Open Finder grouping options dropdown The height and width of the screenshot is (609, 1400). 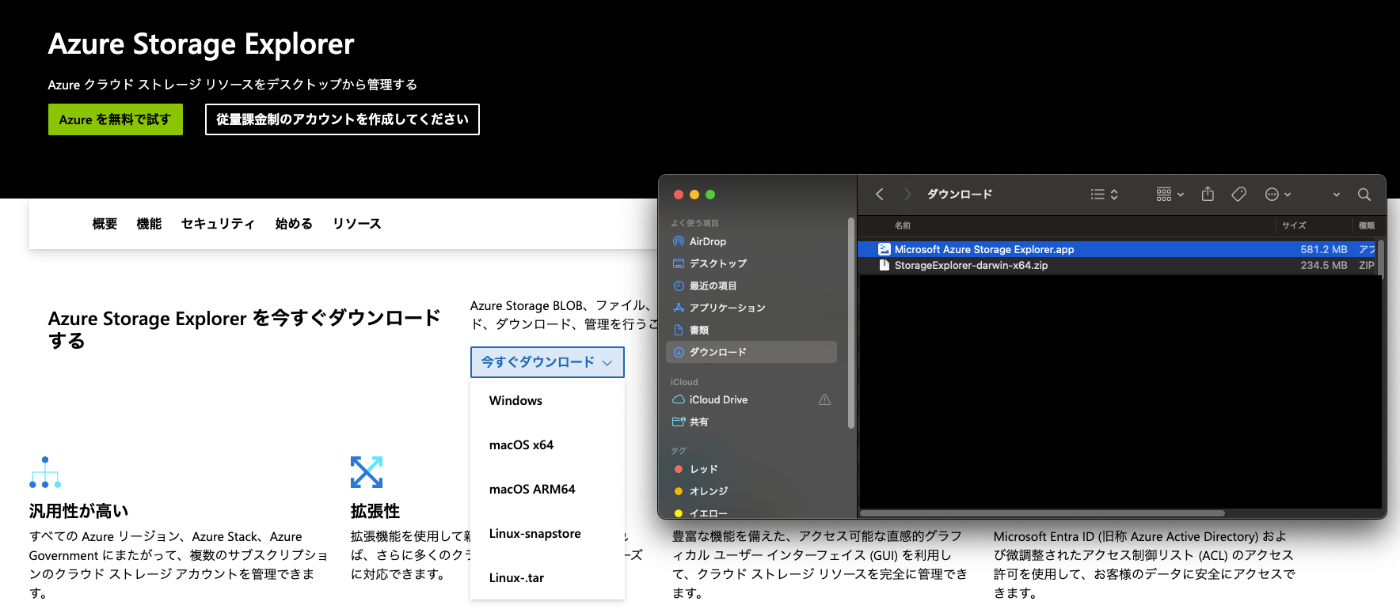click(1170, 194)
